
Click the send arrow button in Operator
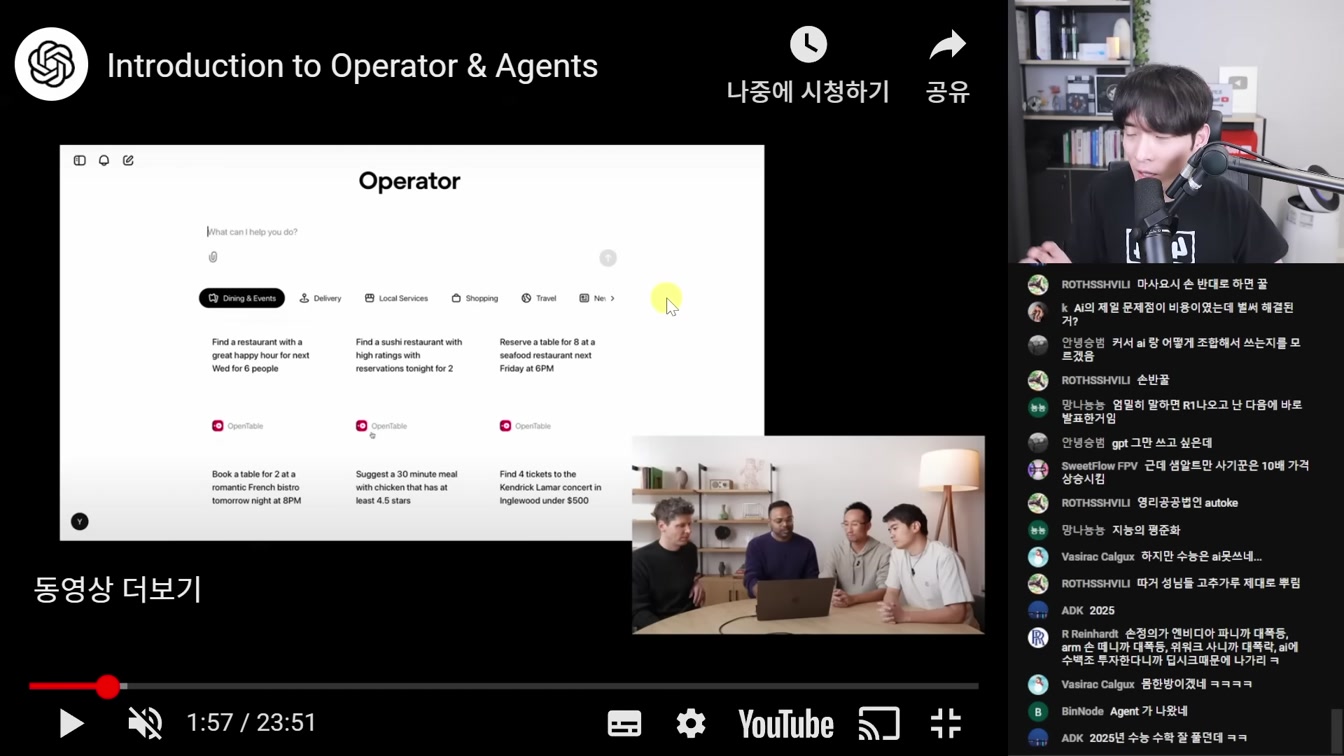[x=608, y=258]
